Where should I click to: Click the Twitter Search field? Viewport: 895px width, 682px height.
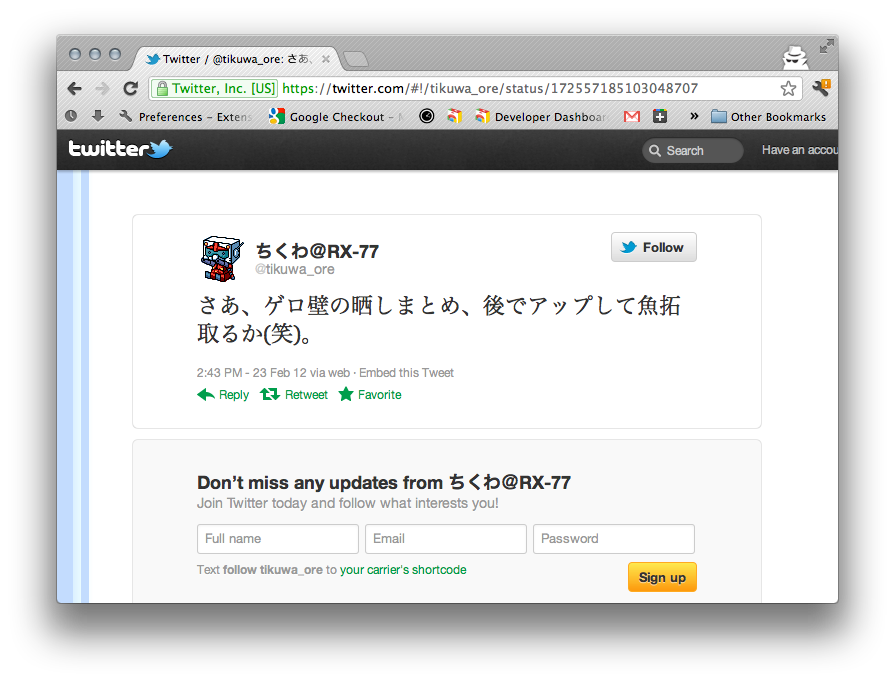693,151
